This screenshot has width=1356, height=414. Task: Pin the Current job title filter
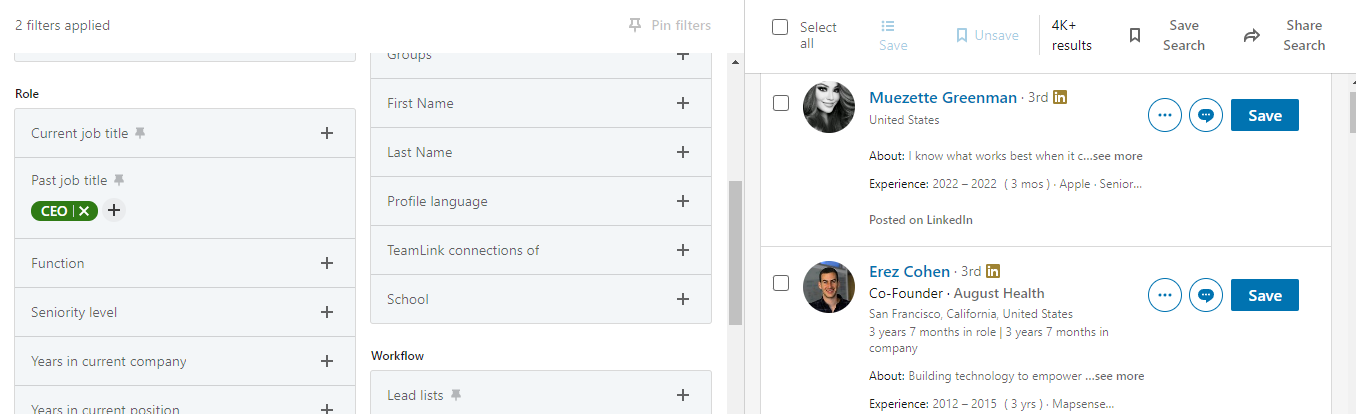point(140,133)
